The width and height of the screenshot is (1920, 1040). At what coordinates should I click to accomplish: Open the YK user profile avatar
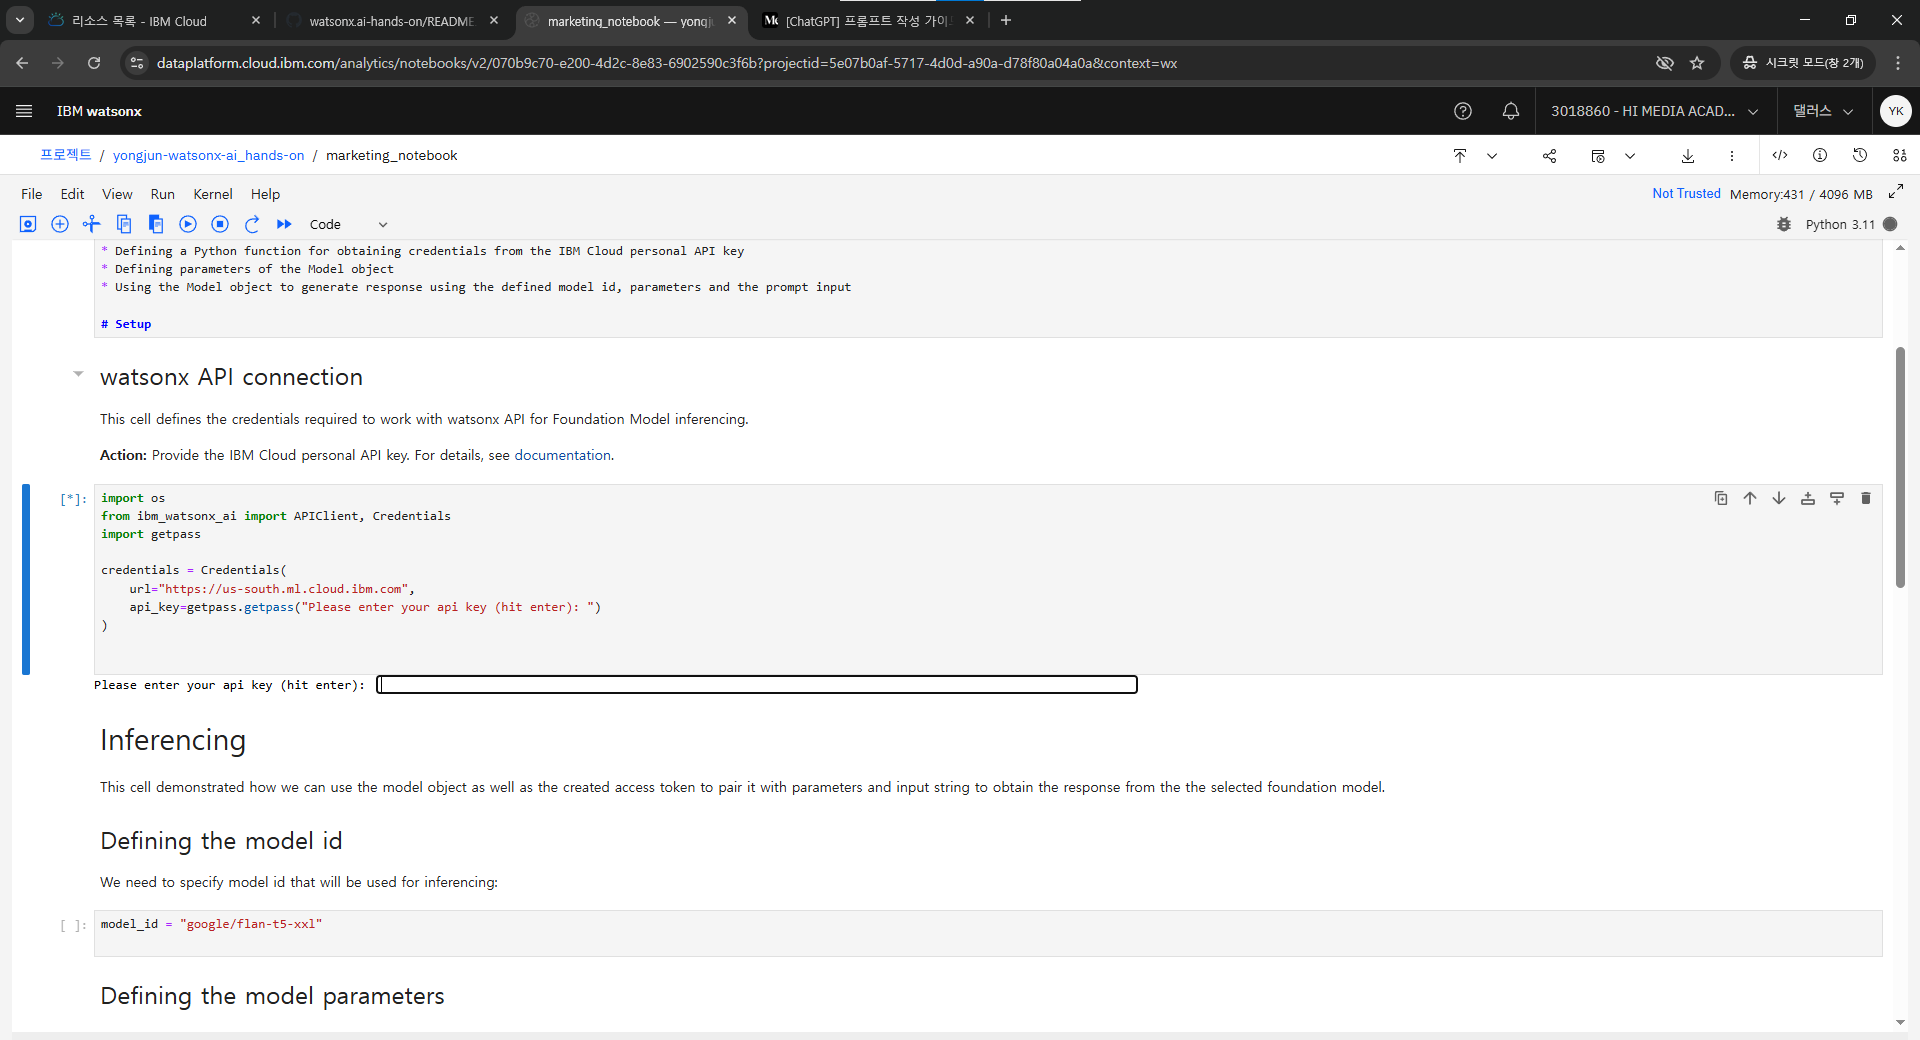coord(1896,111)
